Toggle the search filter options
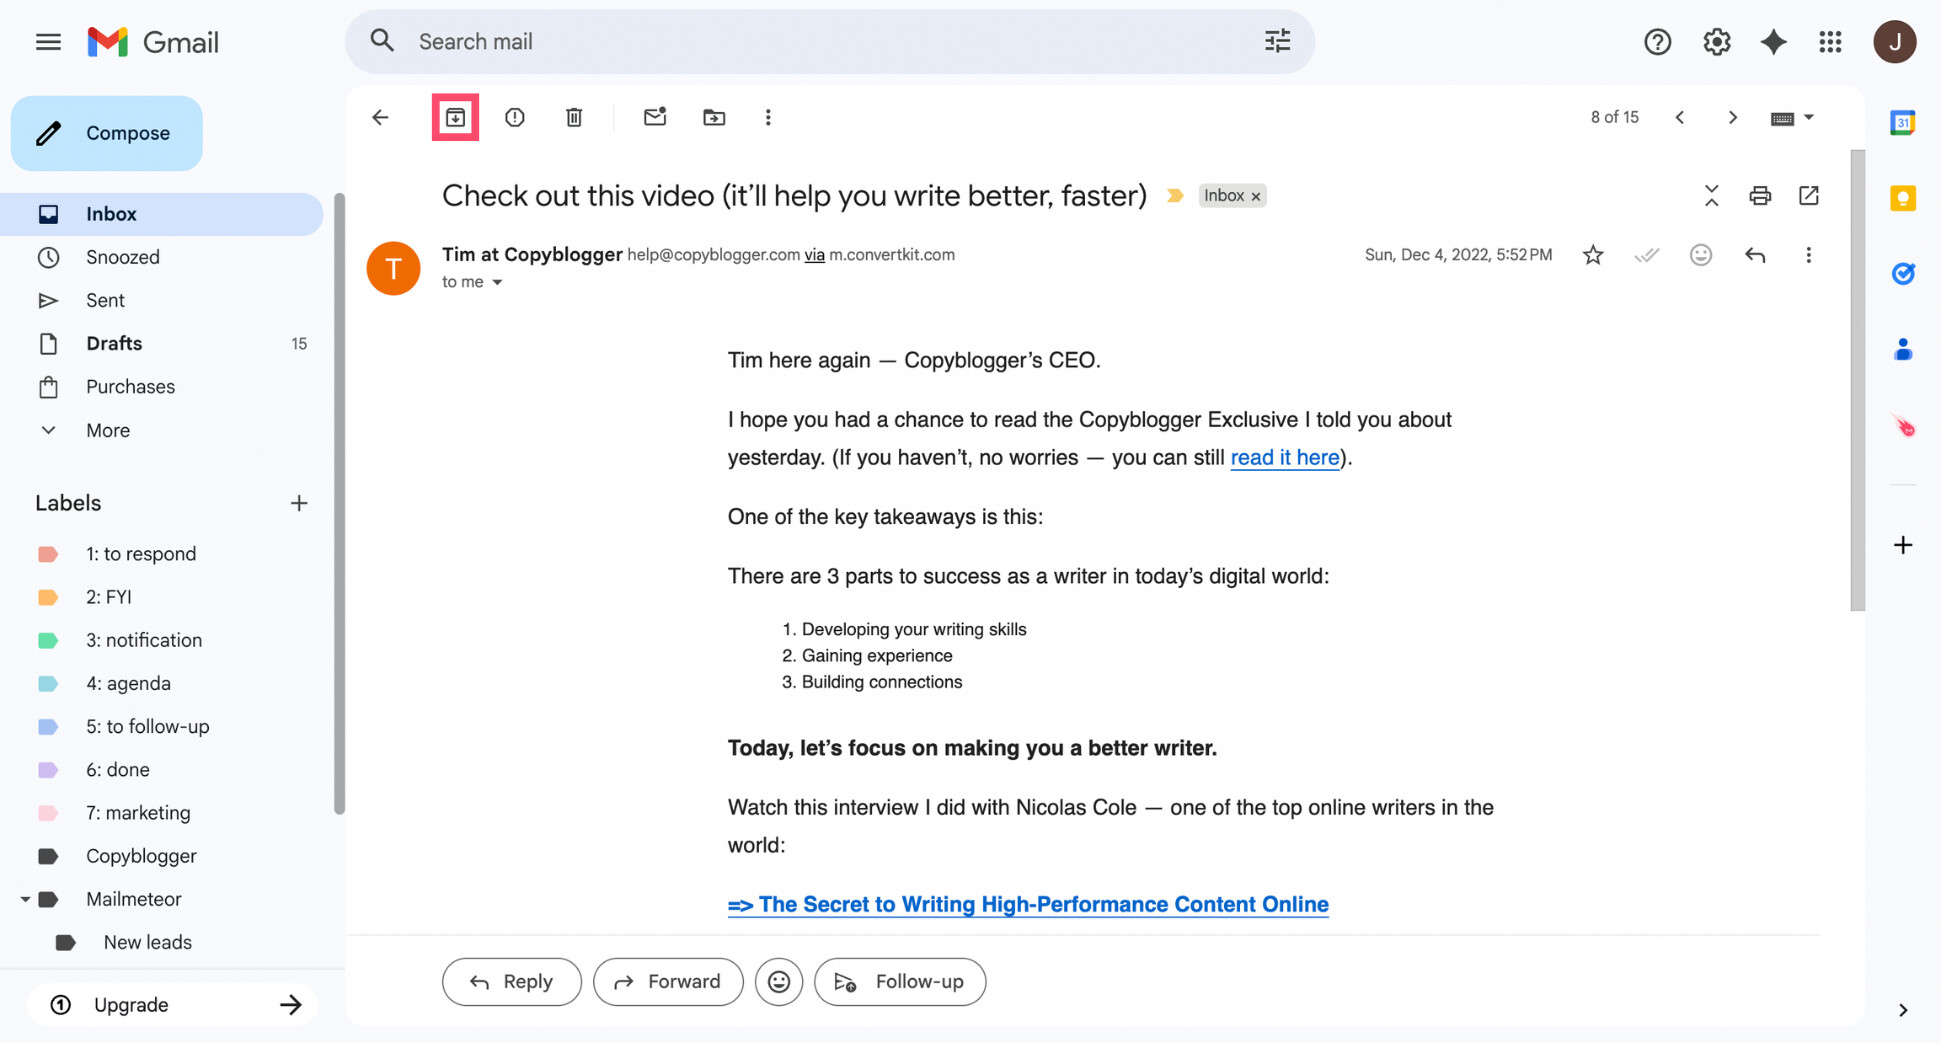 pyautogui.click(x=1277, y=41)
